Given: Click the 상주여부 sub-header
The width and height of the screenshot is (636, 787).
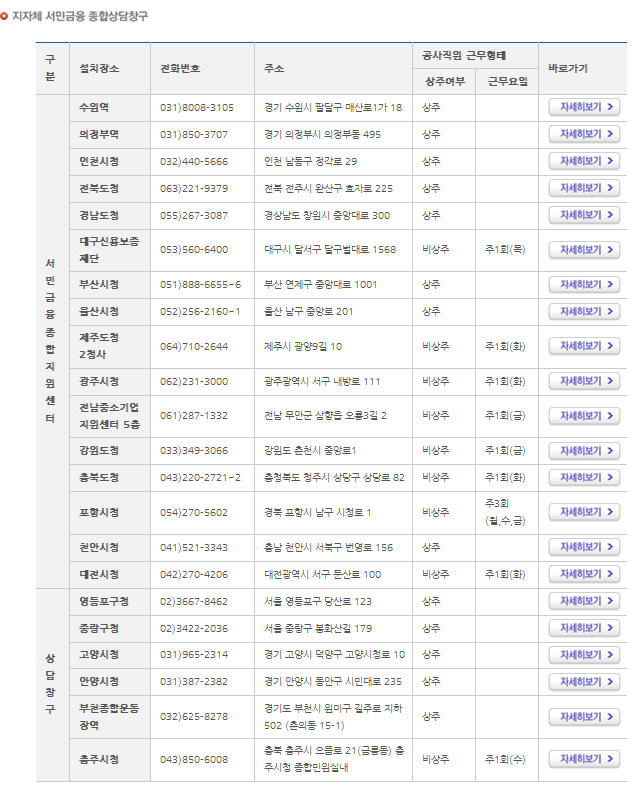Looking at the screenshot, I should coord(445,82).
